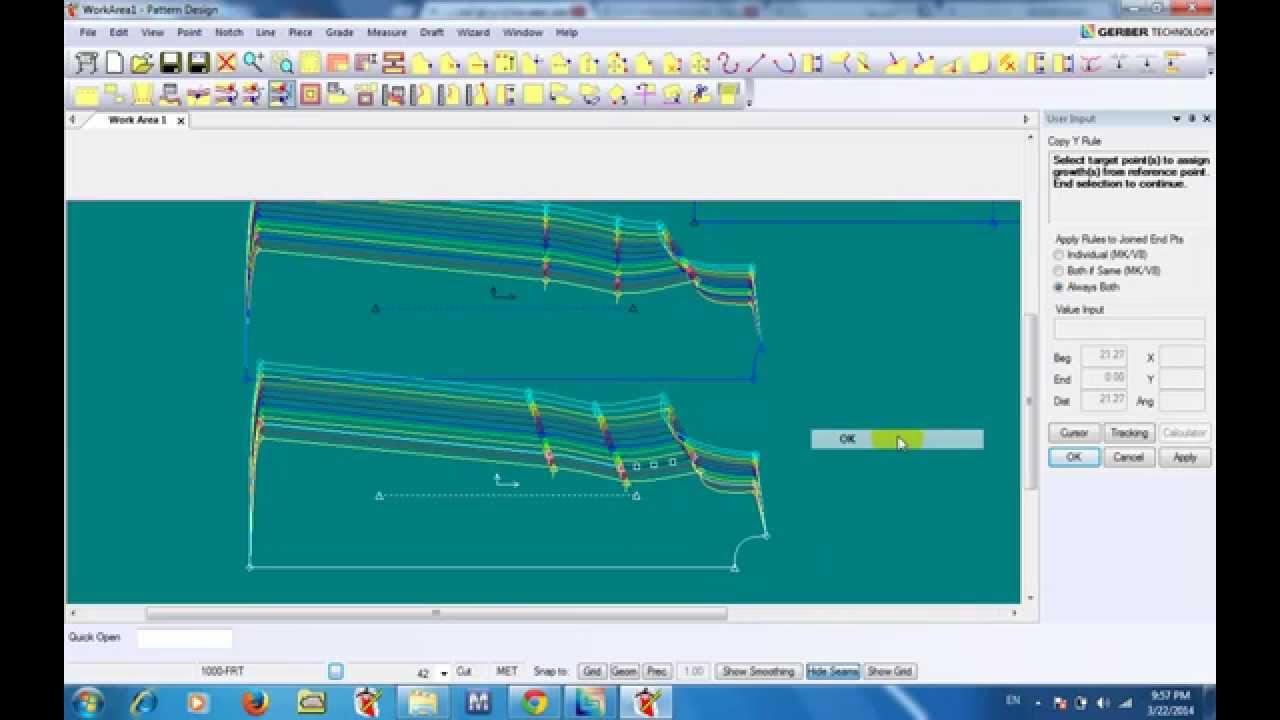
Task: Click OK in the User Input panel
Action: (1074, 457)
